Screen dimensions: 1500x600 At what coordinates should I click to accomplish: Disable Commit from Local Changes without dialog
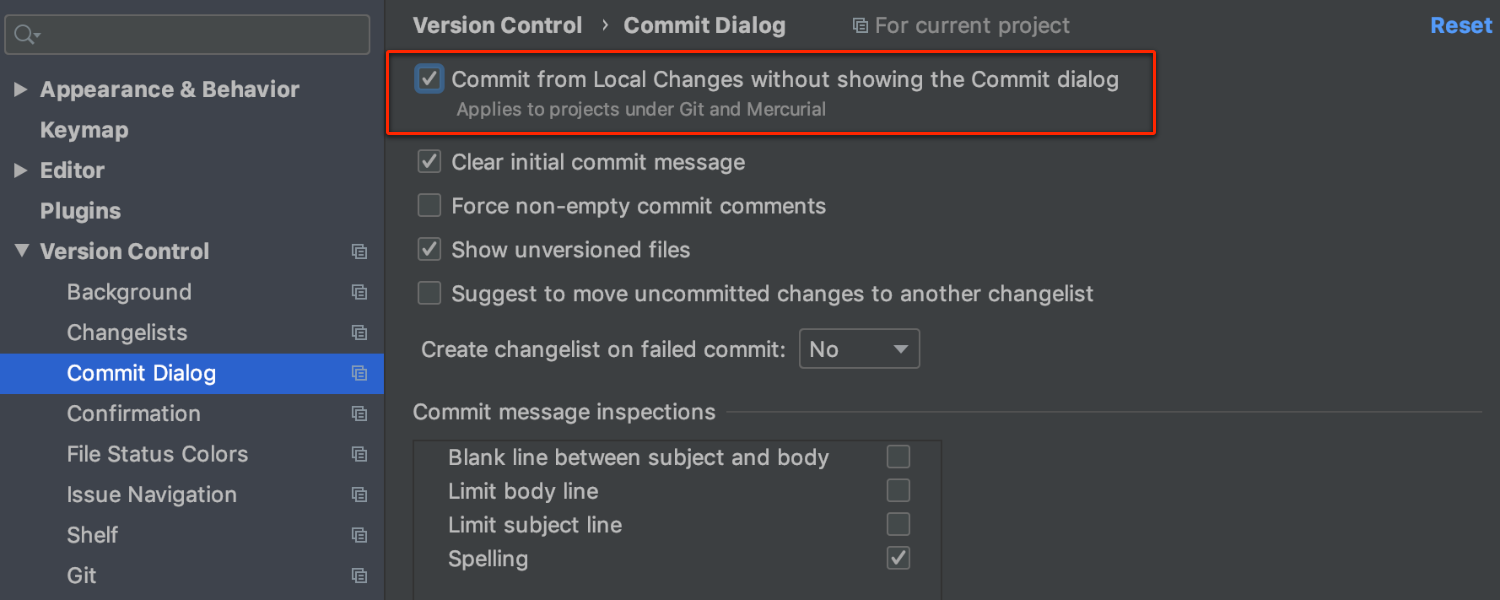[x=429, y=78]
